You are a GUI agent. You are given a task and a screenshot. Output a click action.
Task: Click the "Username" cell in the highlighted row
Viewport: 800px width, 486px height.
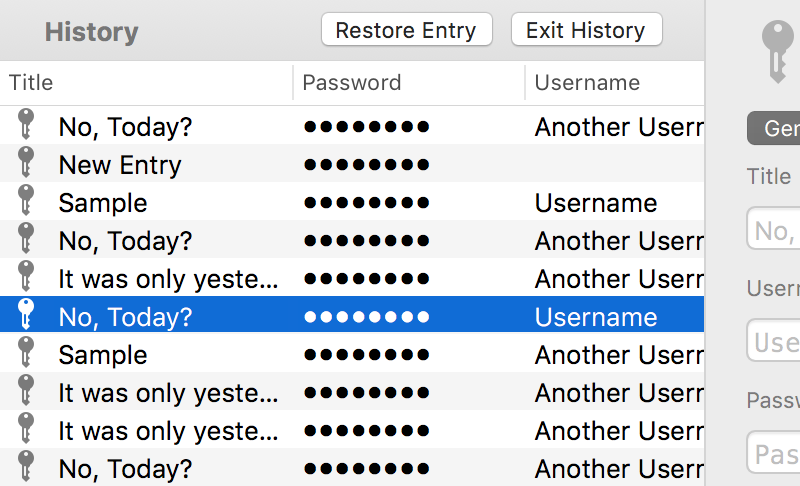(596, 317)
